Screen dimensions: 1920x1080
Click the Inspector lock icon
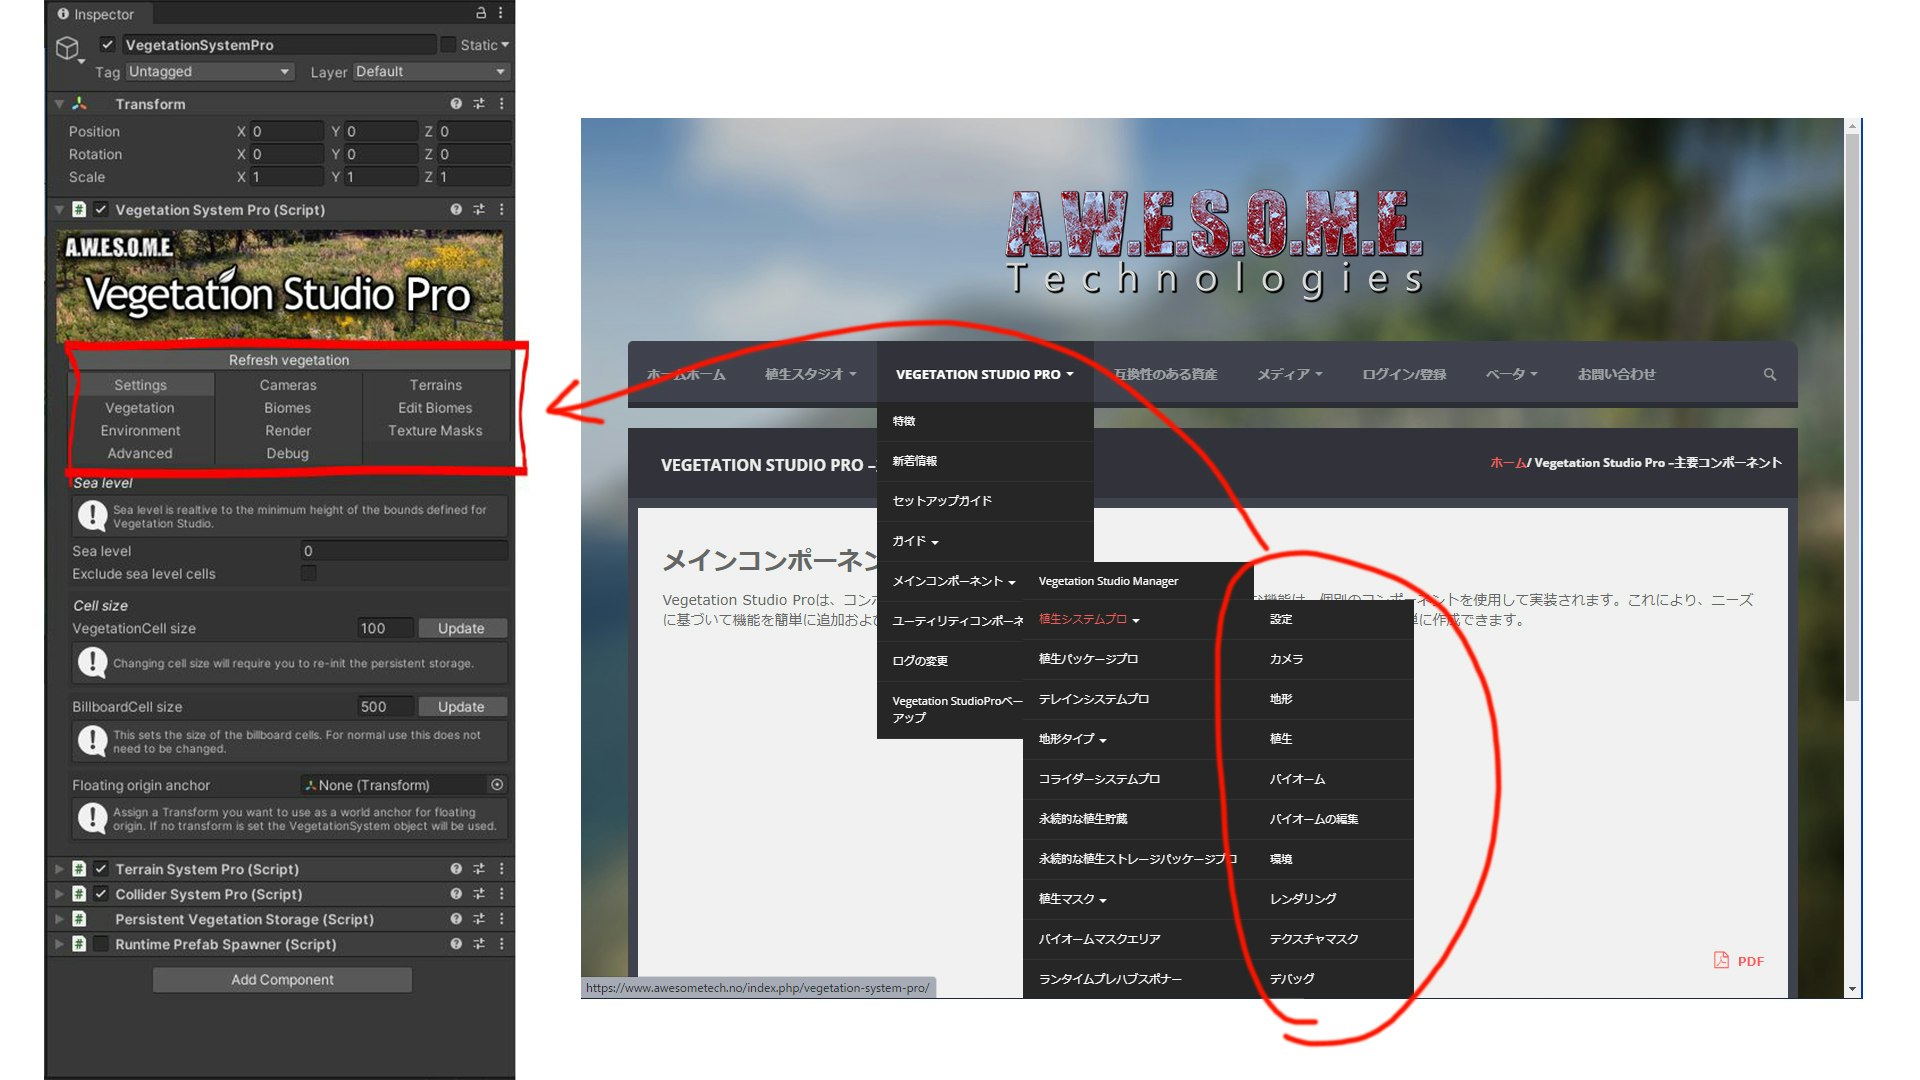(x=481, y=13)
